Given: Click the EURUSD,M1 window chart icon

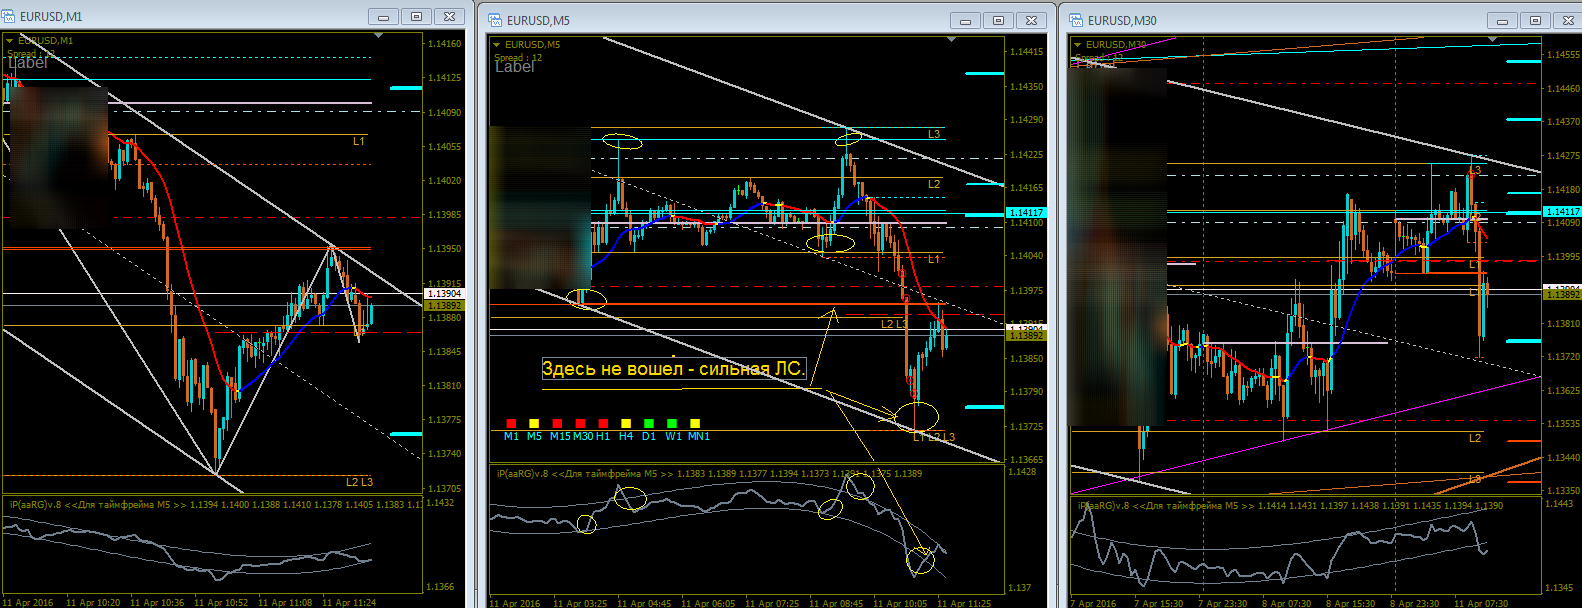Looking at the screenshot, I should click(10, 16).
